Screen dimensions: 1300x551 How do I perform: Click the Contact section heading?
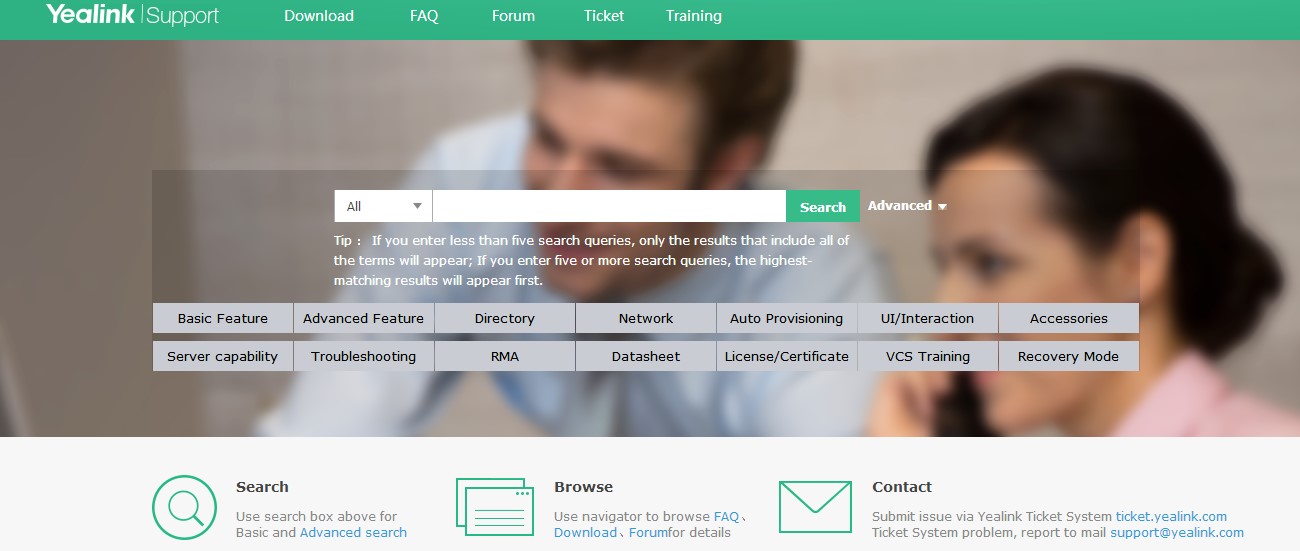coord(902,487)
